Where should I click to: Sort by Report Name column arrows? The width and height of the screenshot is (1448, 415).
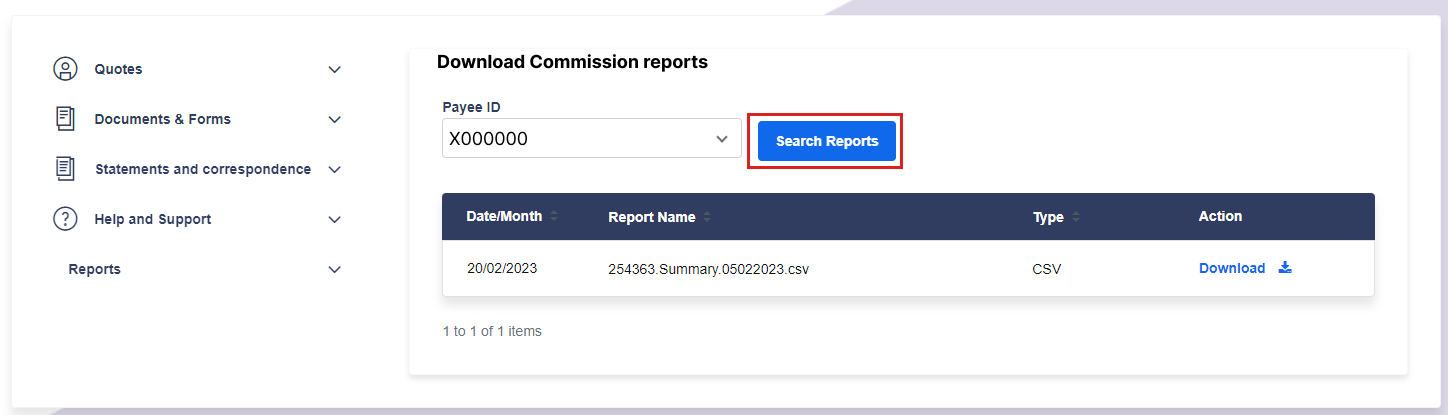coord(707,217)
